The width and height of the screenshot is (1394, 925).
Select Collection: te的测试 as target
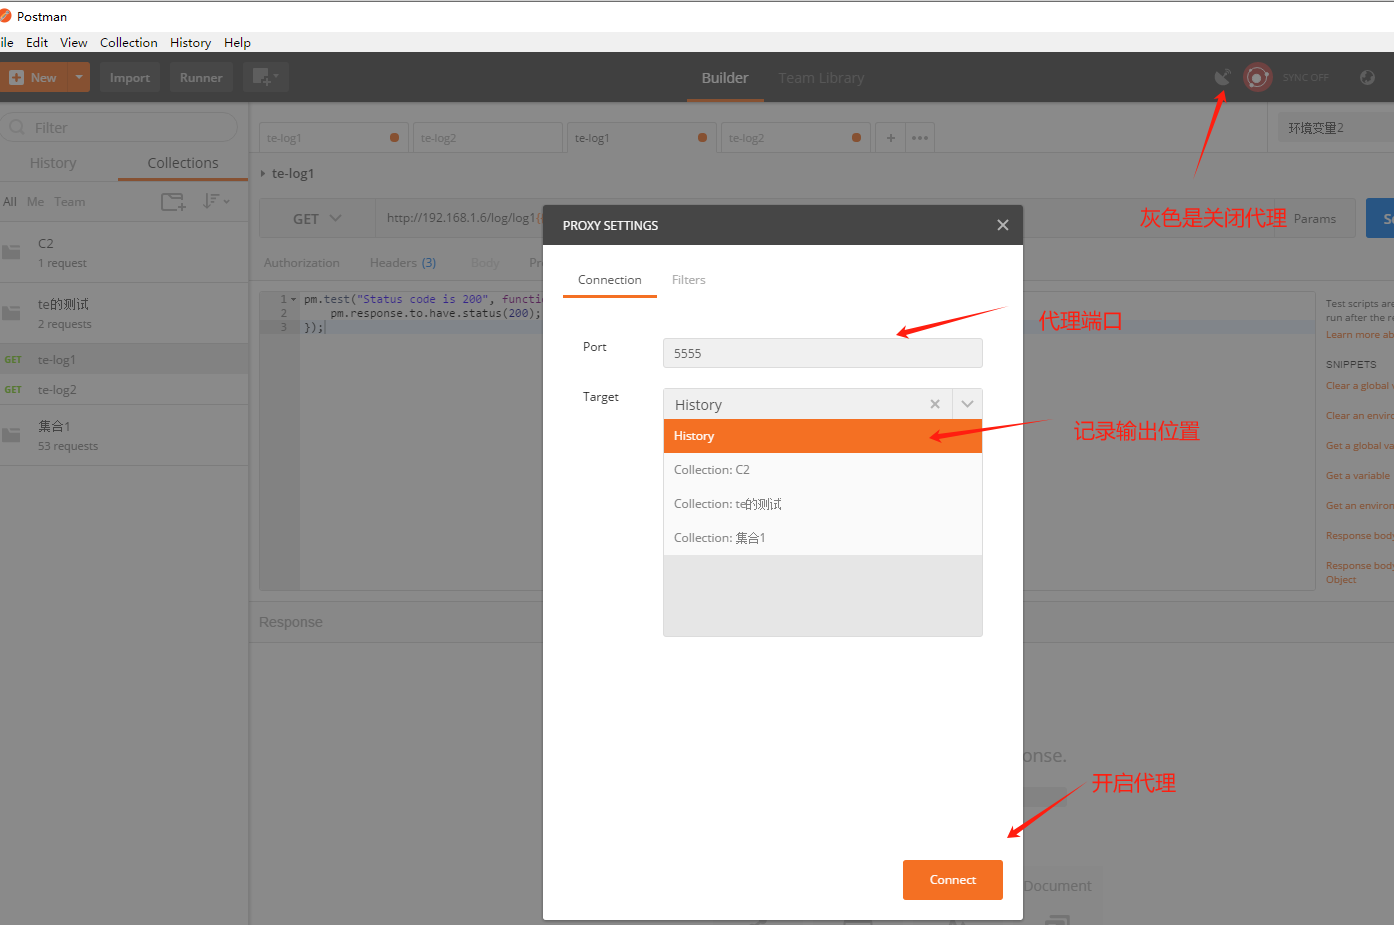point(823,504)
